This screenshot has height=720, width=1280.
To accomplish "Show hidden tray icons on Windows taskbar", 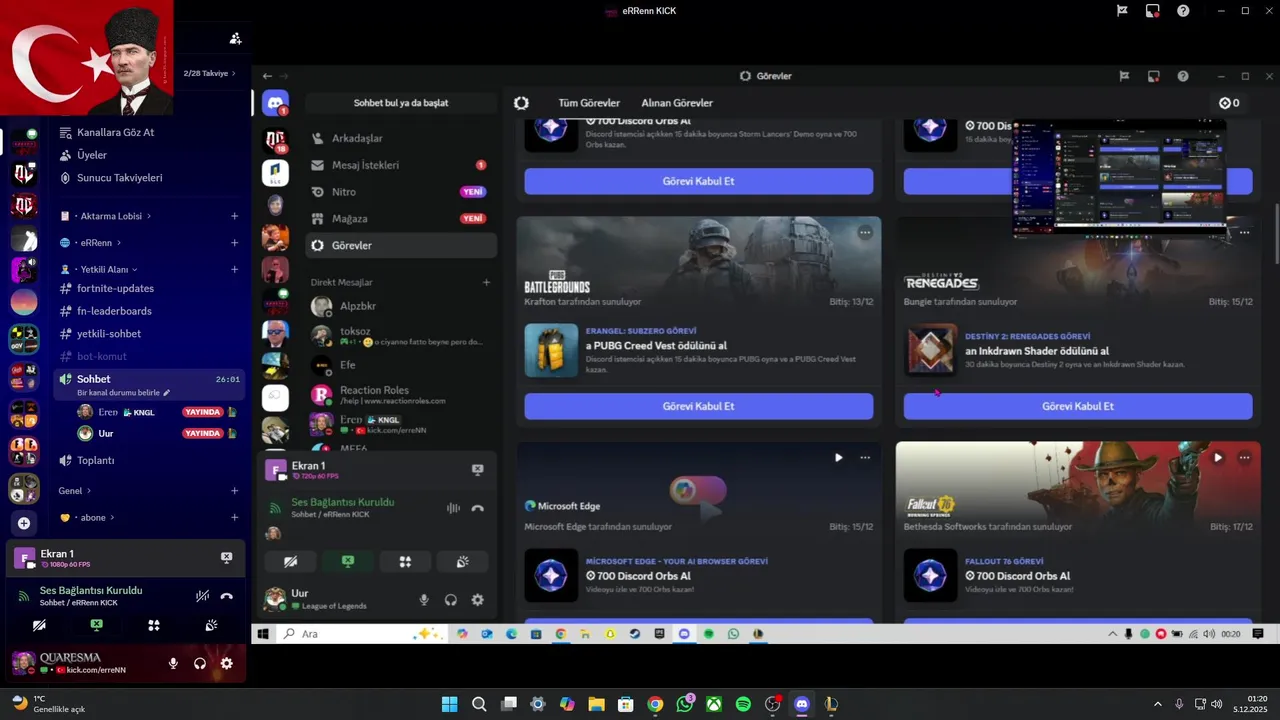I will [x=1158, y=704].
